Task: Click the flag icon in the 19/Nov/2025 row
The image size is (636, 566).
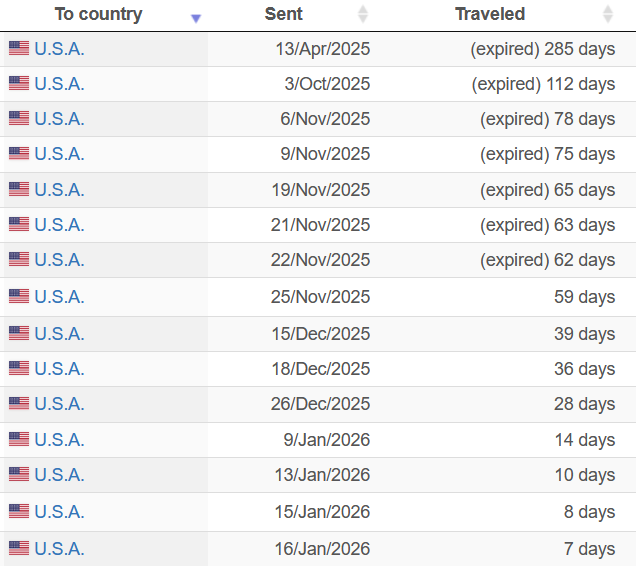Action: (19, 189)
